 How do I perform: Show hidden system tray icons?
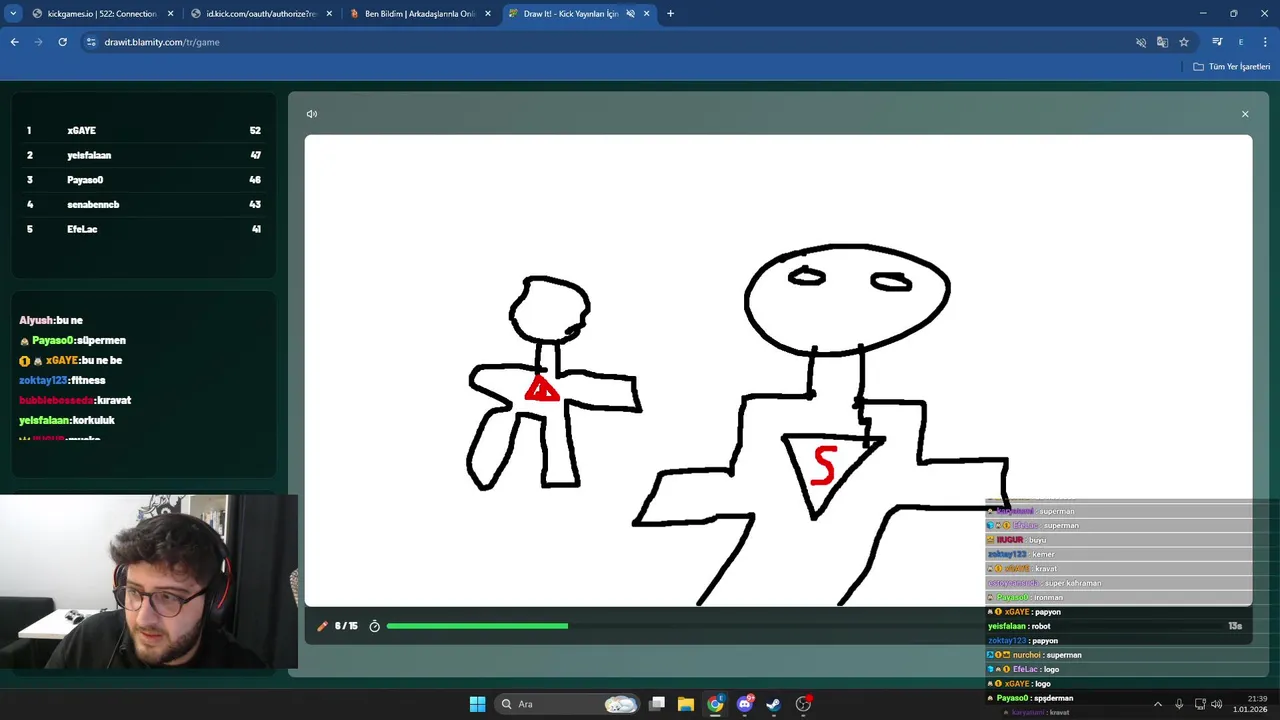(x=1158, y=704)
